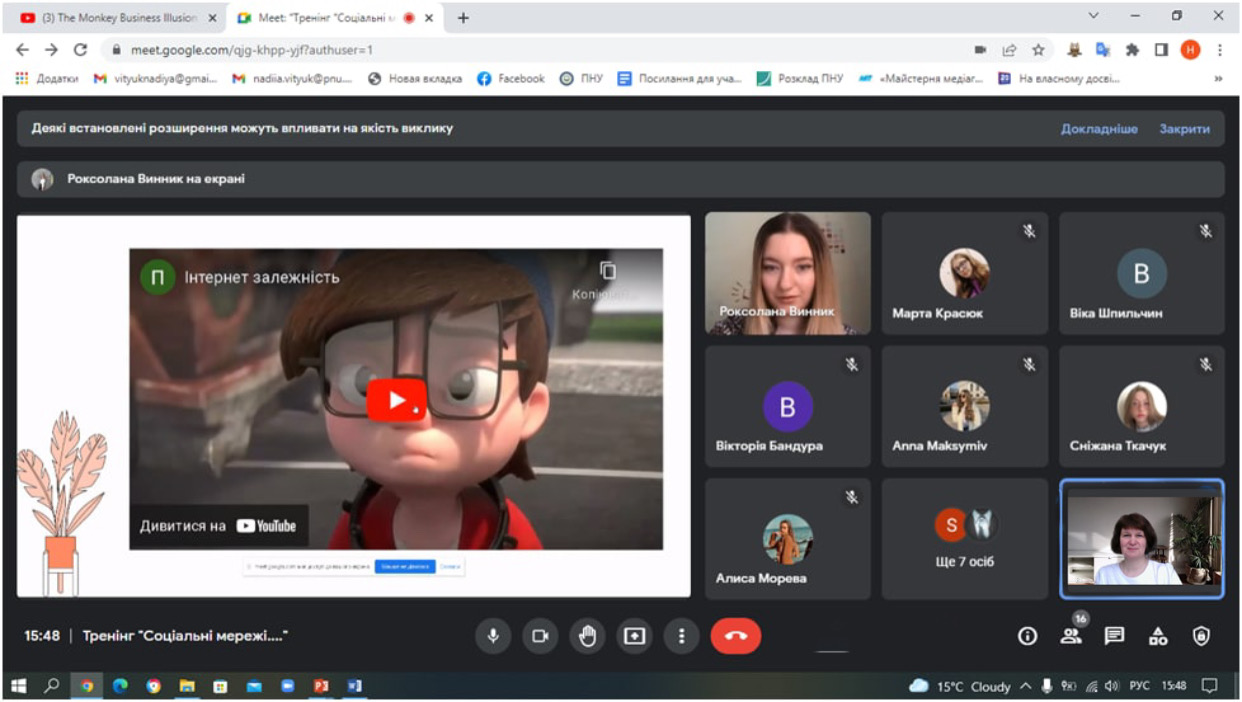Screen dimensions: 1242x702
Task: Open the activities icon
Action: 1158,636
